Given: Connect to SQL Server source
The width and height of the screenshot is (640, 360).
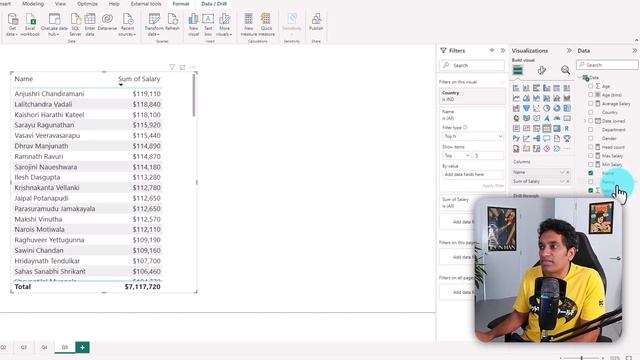Looking at the screenshot, I should coord(76,24).
